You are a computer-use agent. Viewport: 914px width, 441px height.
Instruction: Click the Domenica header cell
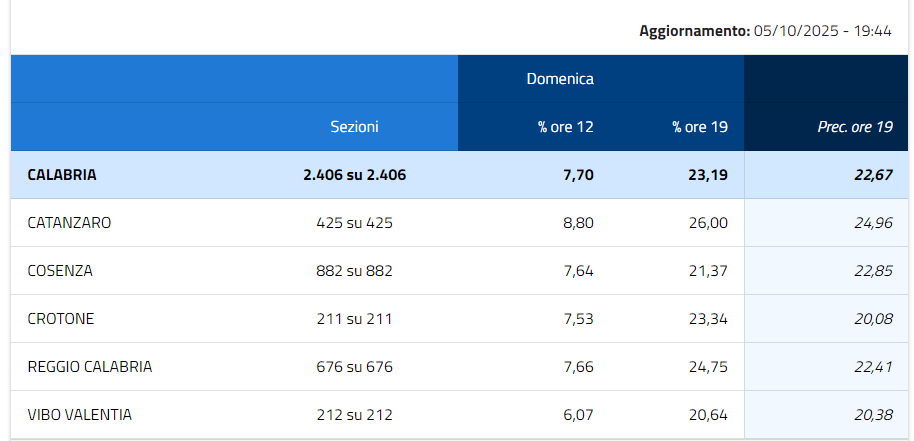click(x=560, y=78)
